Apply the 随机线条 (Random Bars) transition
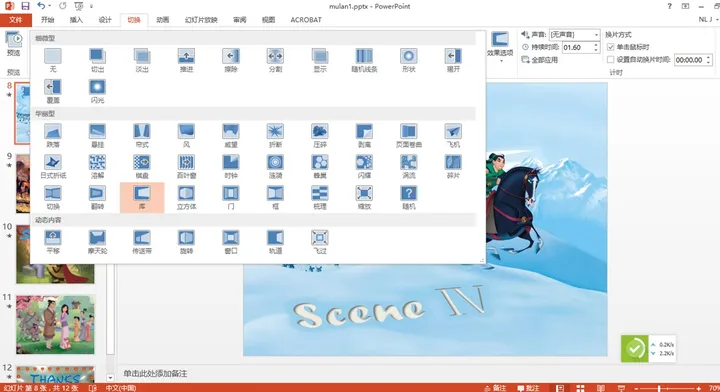The width and height of the screenshot is (720, 392). 364,60
